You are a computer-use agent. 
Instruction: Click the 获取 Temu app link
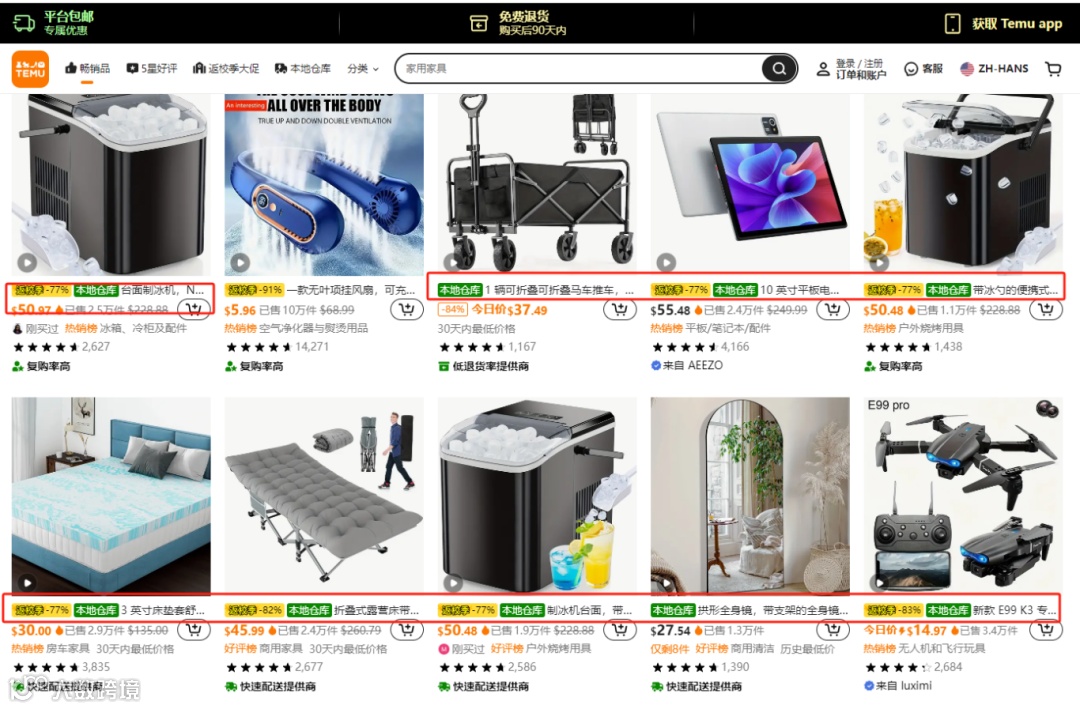(x=1004, y=24)
